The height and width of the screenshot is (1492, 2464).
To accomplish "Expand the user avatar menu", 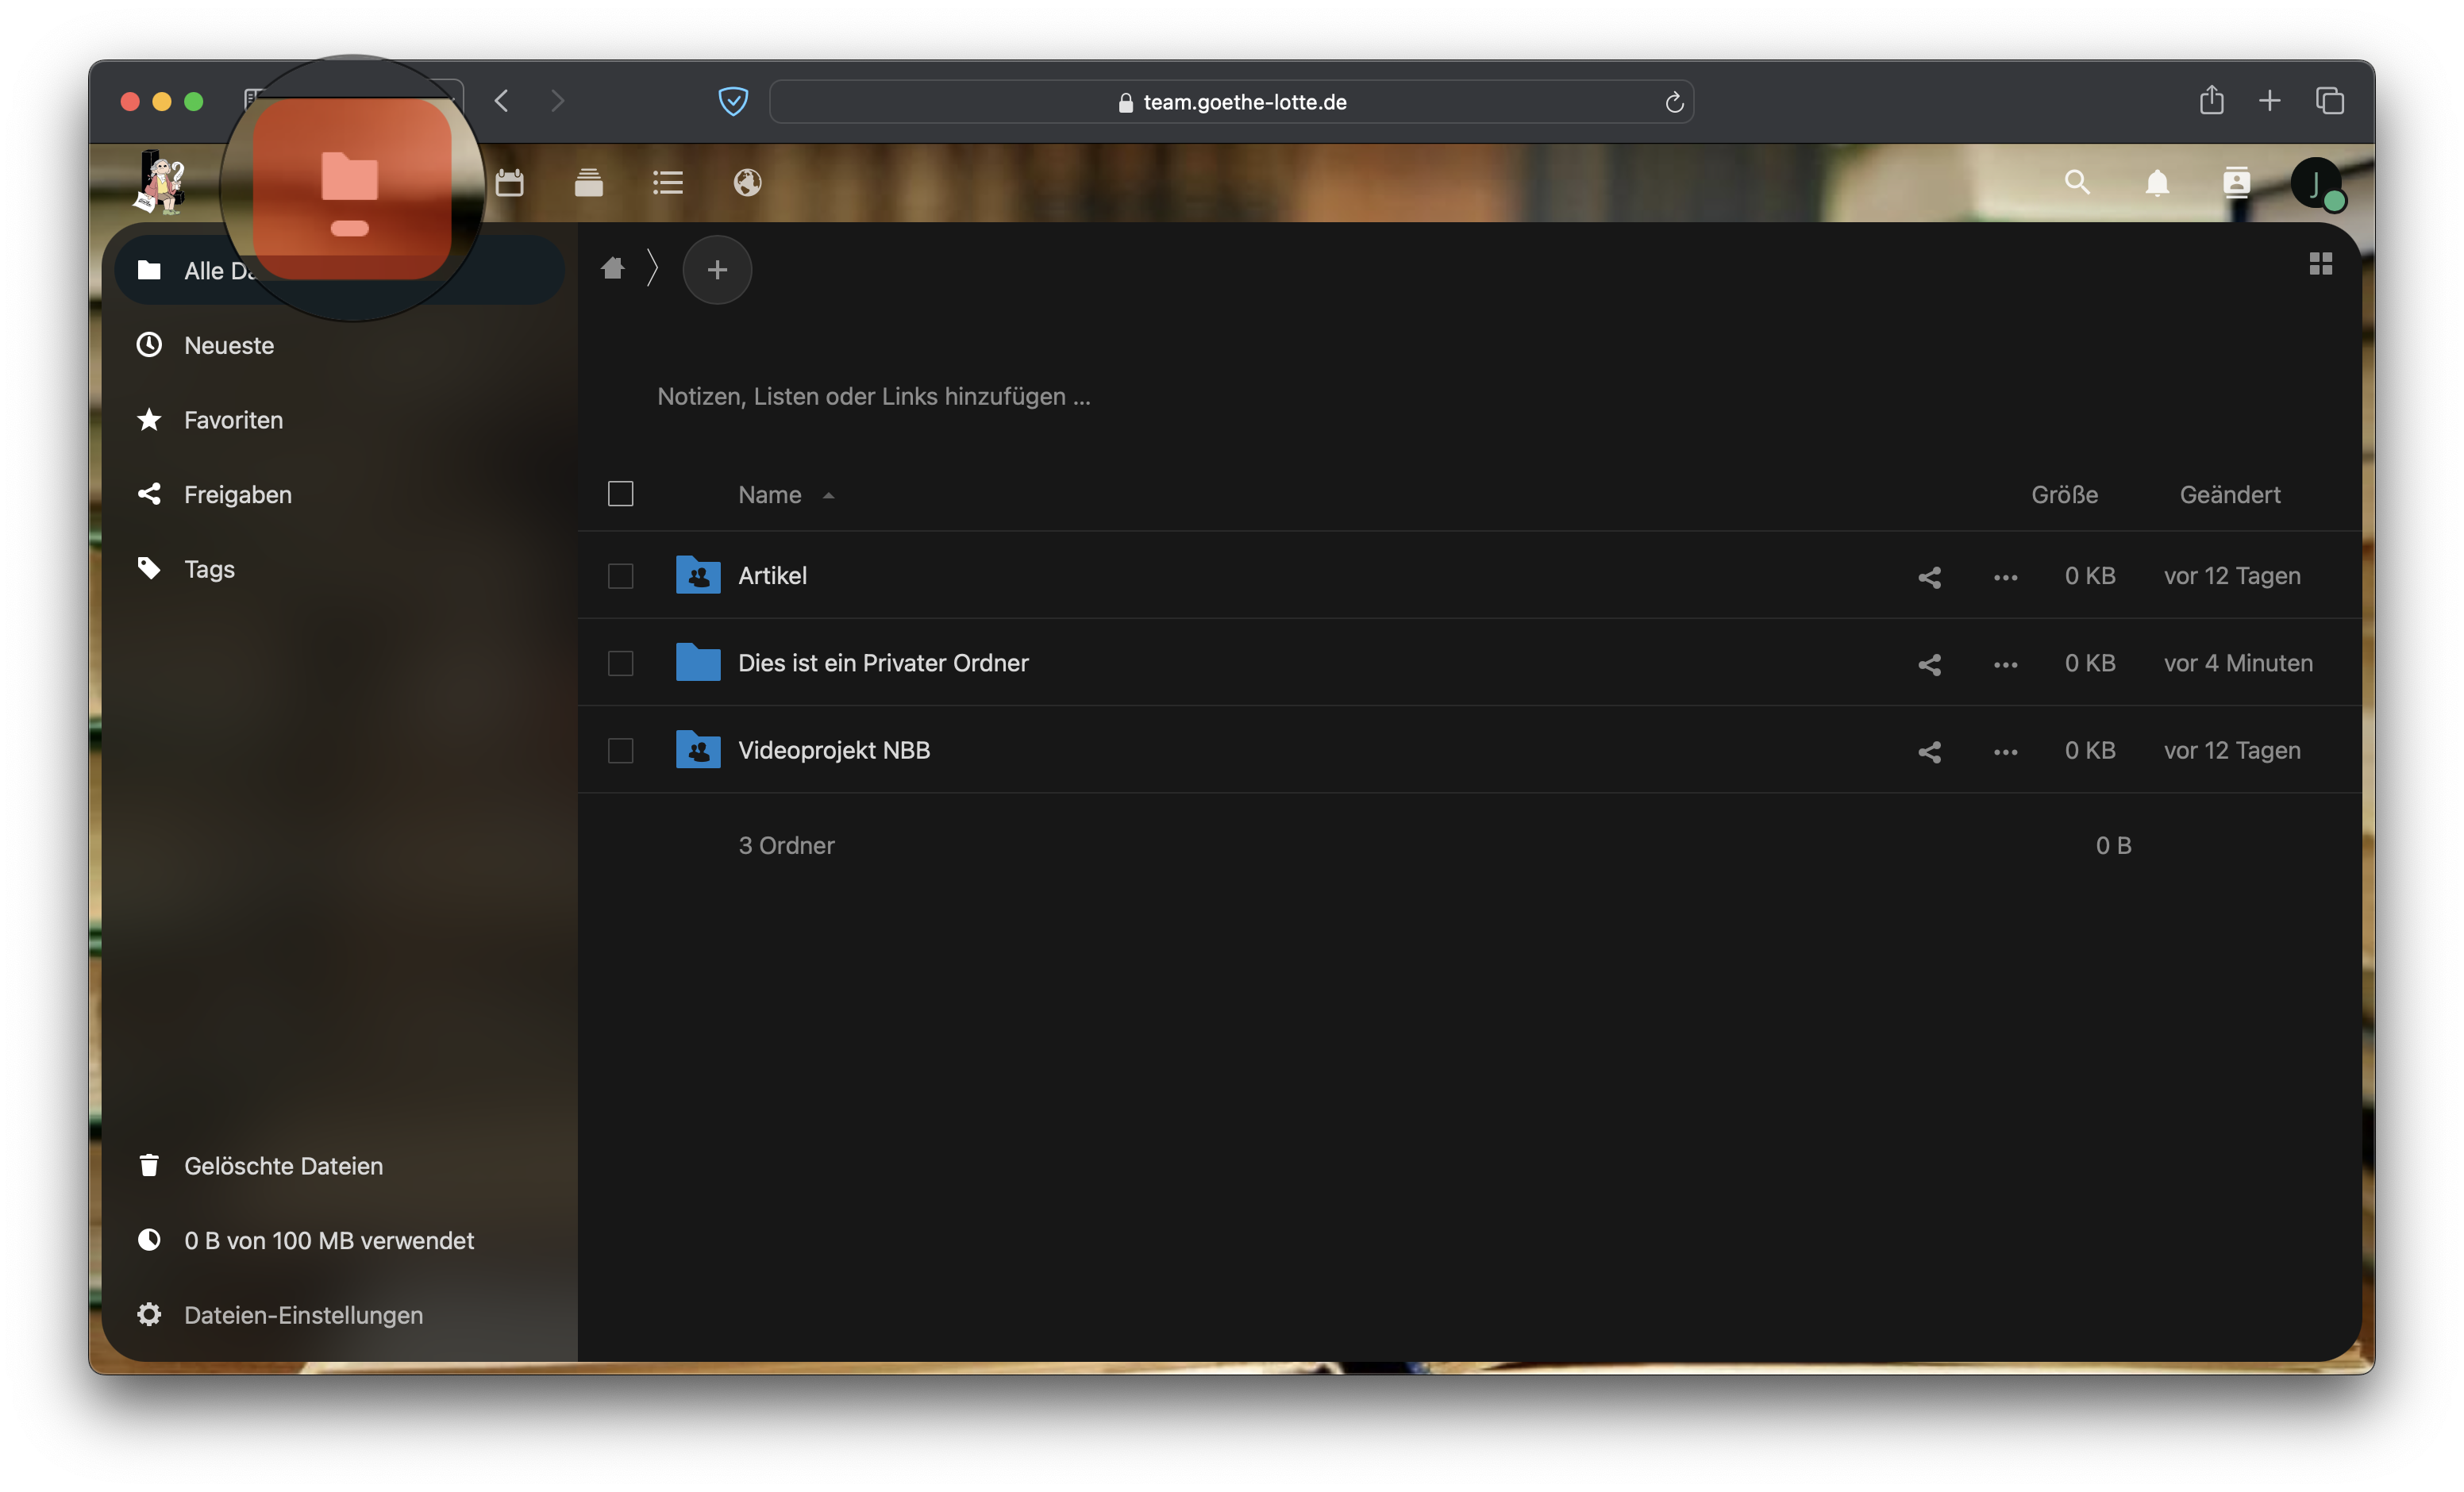I will click(x=2315, y=183).
